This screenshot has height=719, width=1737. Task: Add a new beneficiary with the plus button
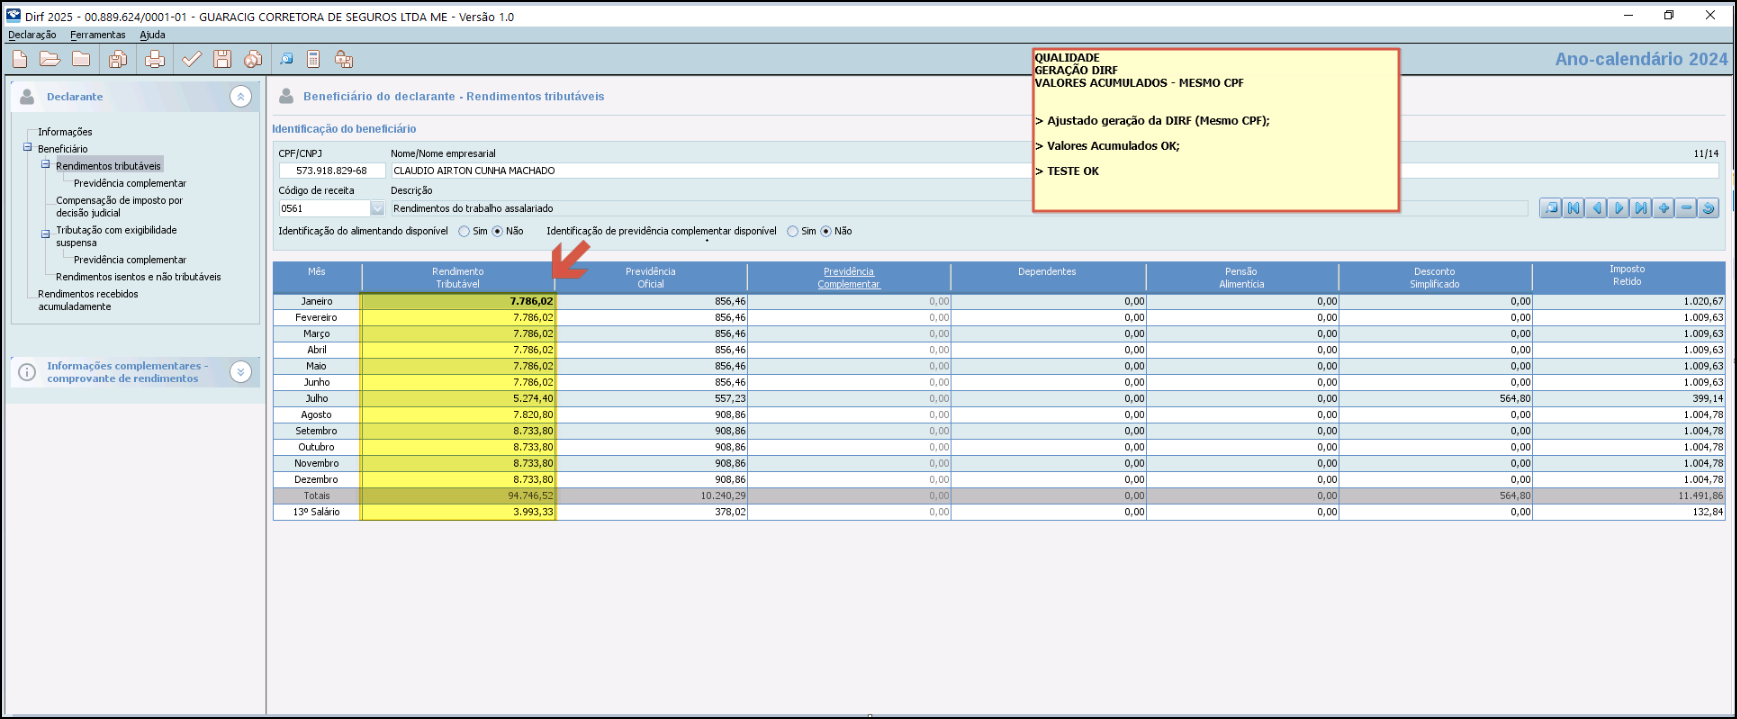pyautogui.click(x=1664, y=208)
